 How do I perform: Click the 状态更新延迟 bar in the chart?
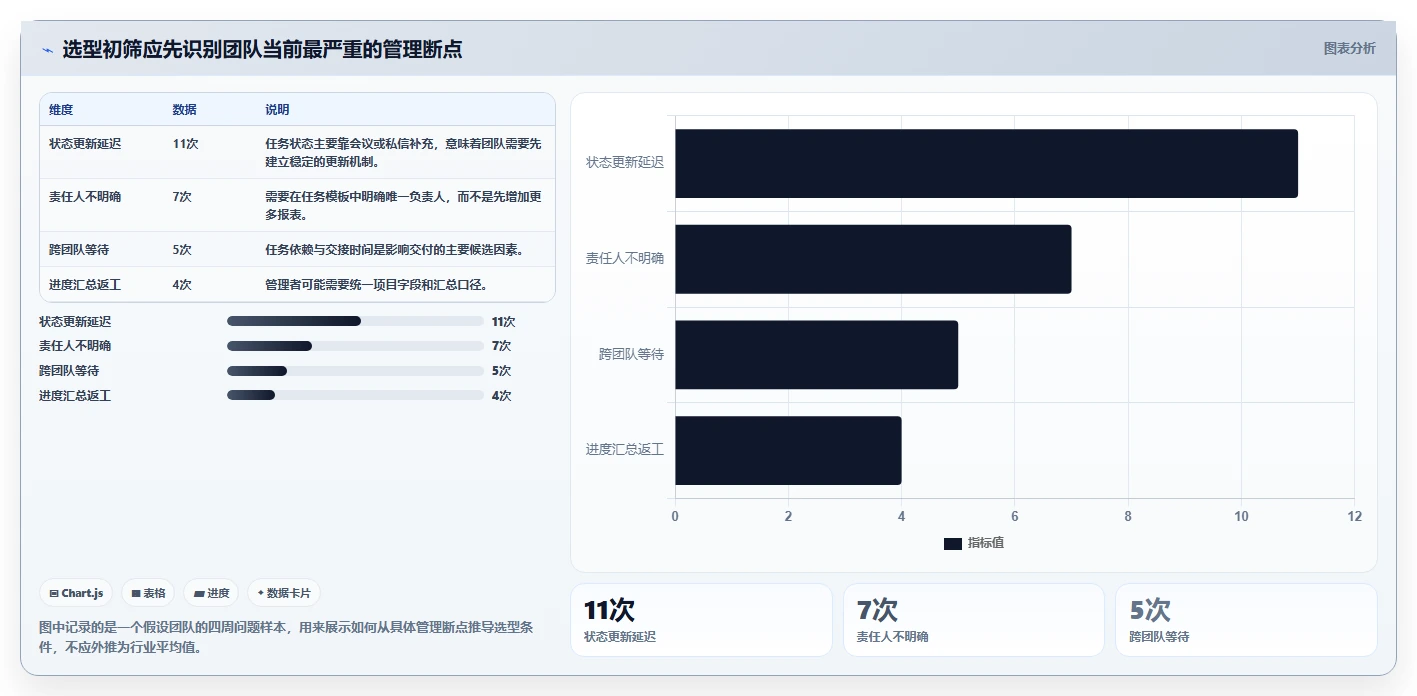click(986, 163)
